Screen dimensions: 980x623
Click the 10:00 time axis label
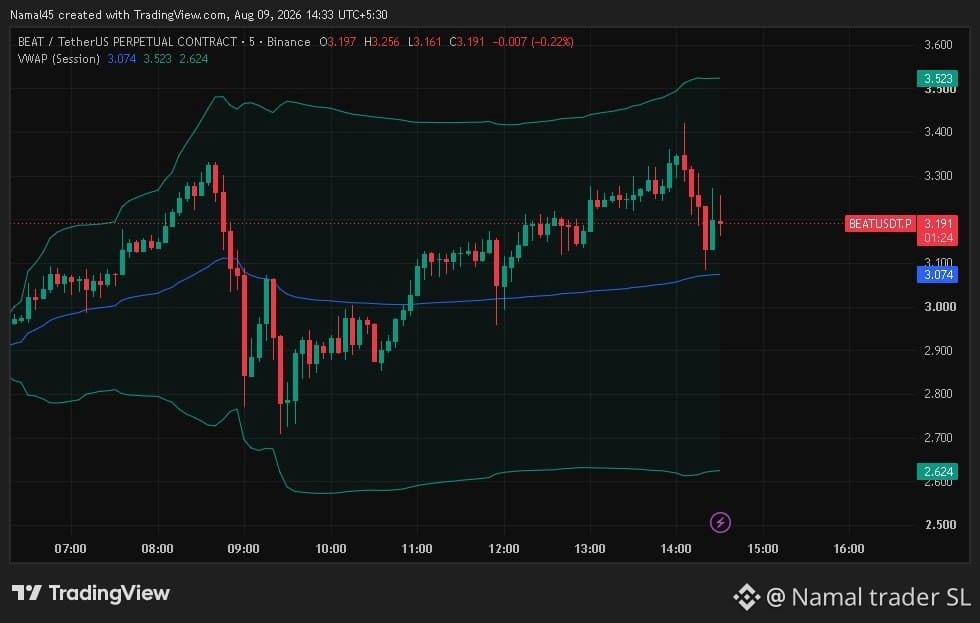[x=330, y=549]
